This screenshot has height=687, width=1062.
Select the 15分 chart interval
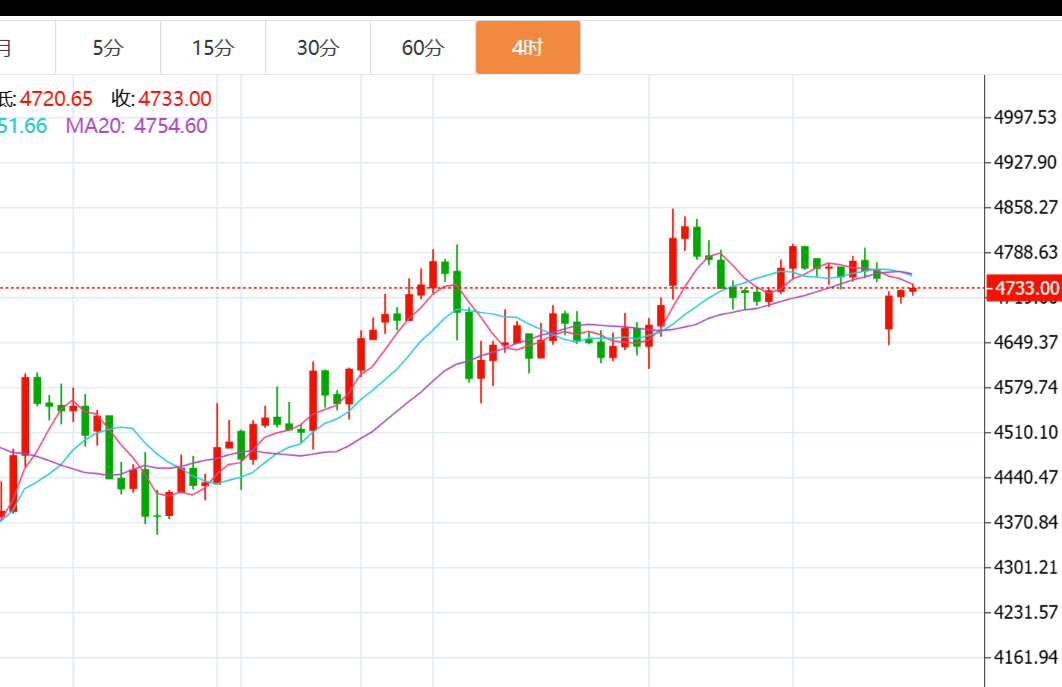click(213, 48)
